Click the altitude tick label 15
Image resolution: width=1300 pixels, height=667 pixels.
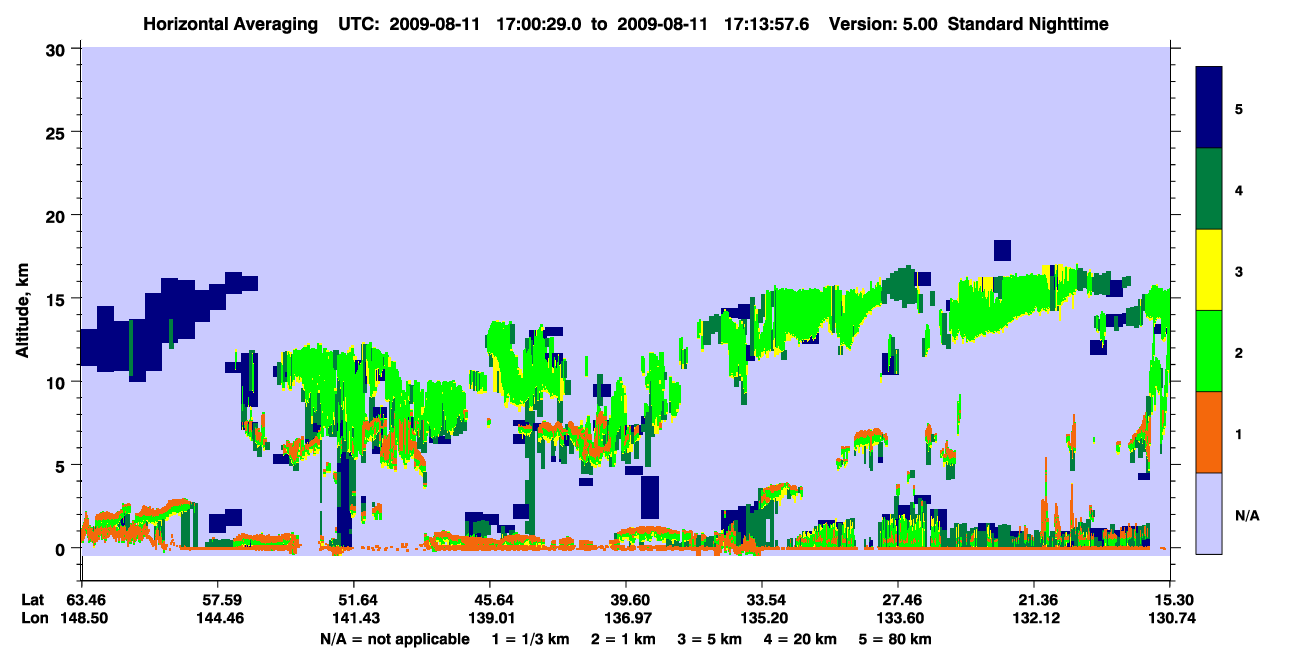(x=58, y=299)
